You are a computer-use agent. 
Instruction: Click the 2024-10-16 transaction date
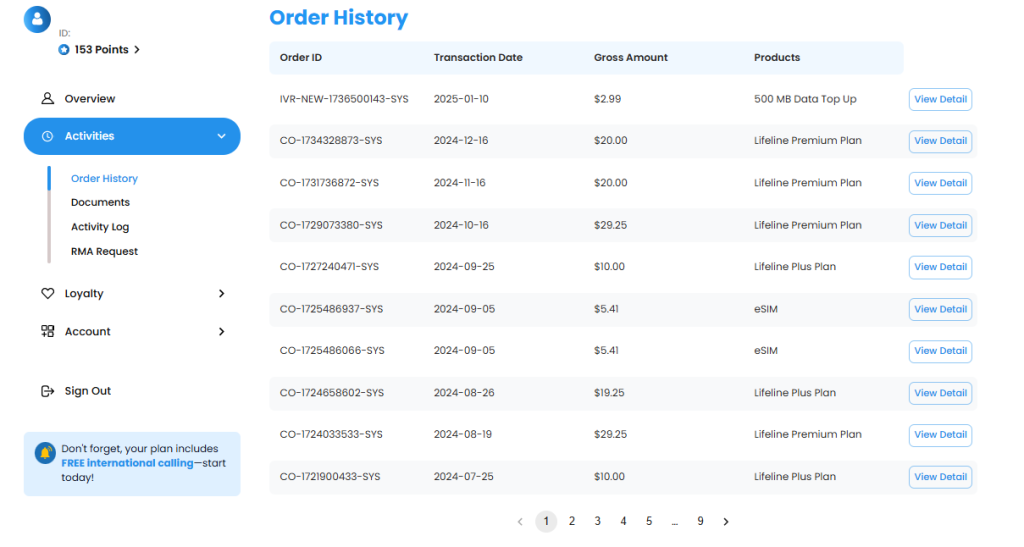[461, 225]
